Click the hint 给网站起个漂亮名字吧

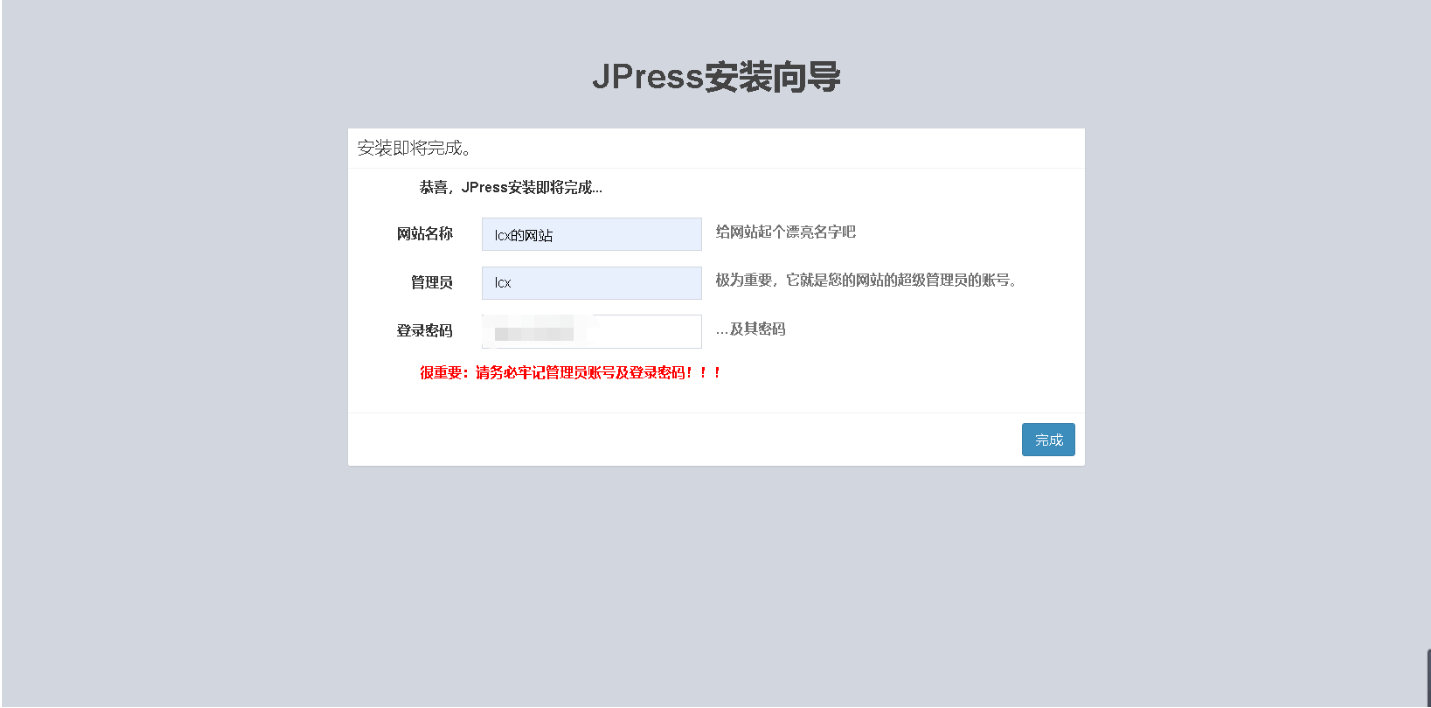(x=786, y=232)
